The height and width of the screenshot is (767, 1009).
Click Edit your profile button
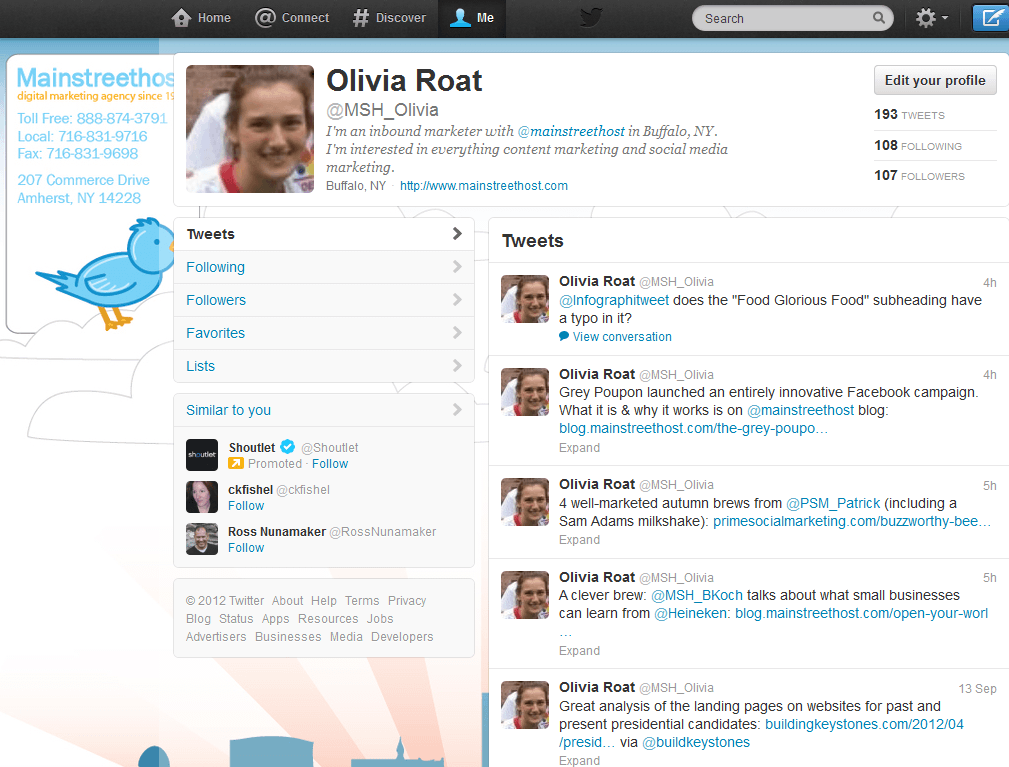(935, 80)
